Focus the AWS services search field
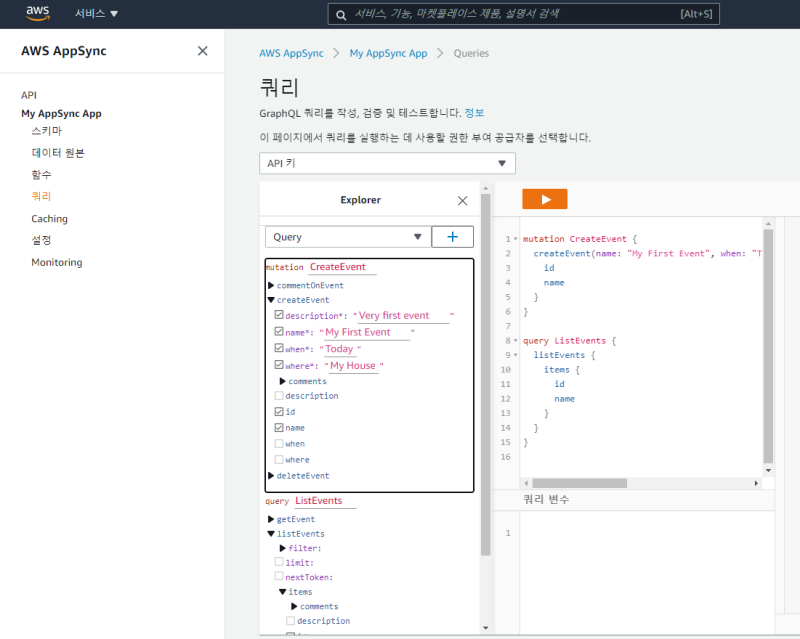 click(x=523, y=14)
